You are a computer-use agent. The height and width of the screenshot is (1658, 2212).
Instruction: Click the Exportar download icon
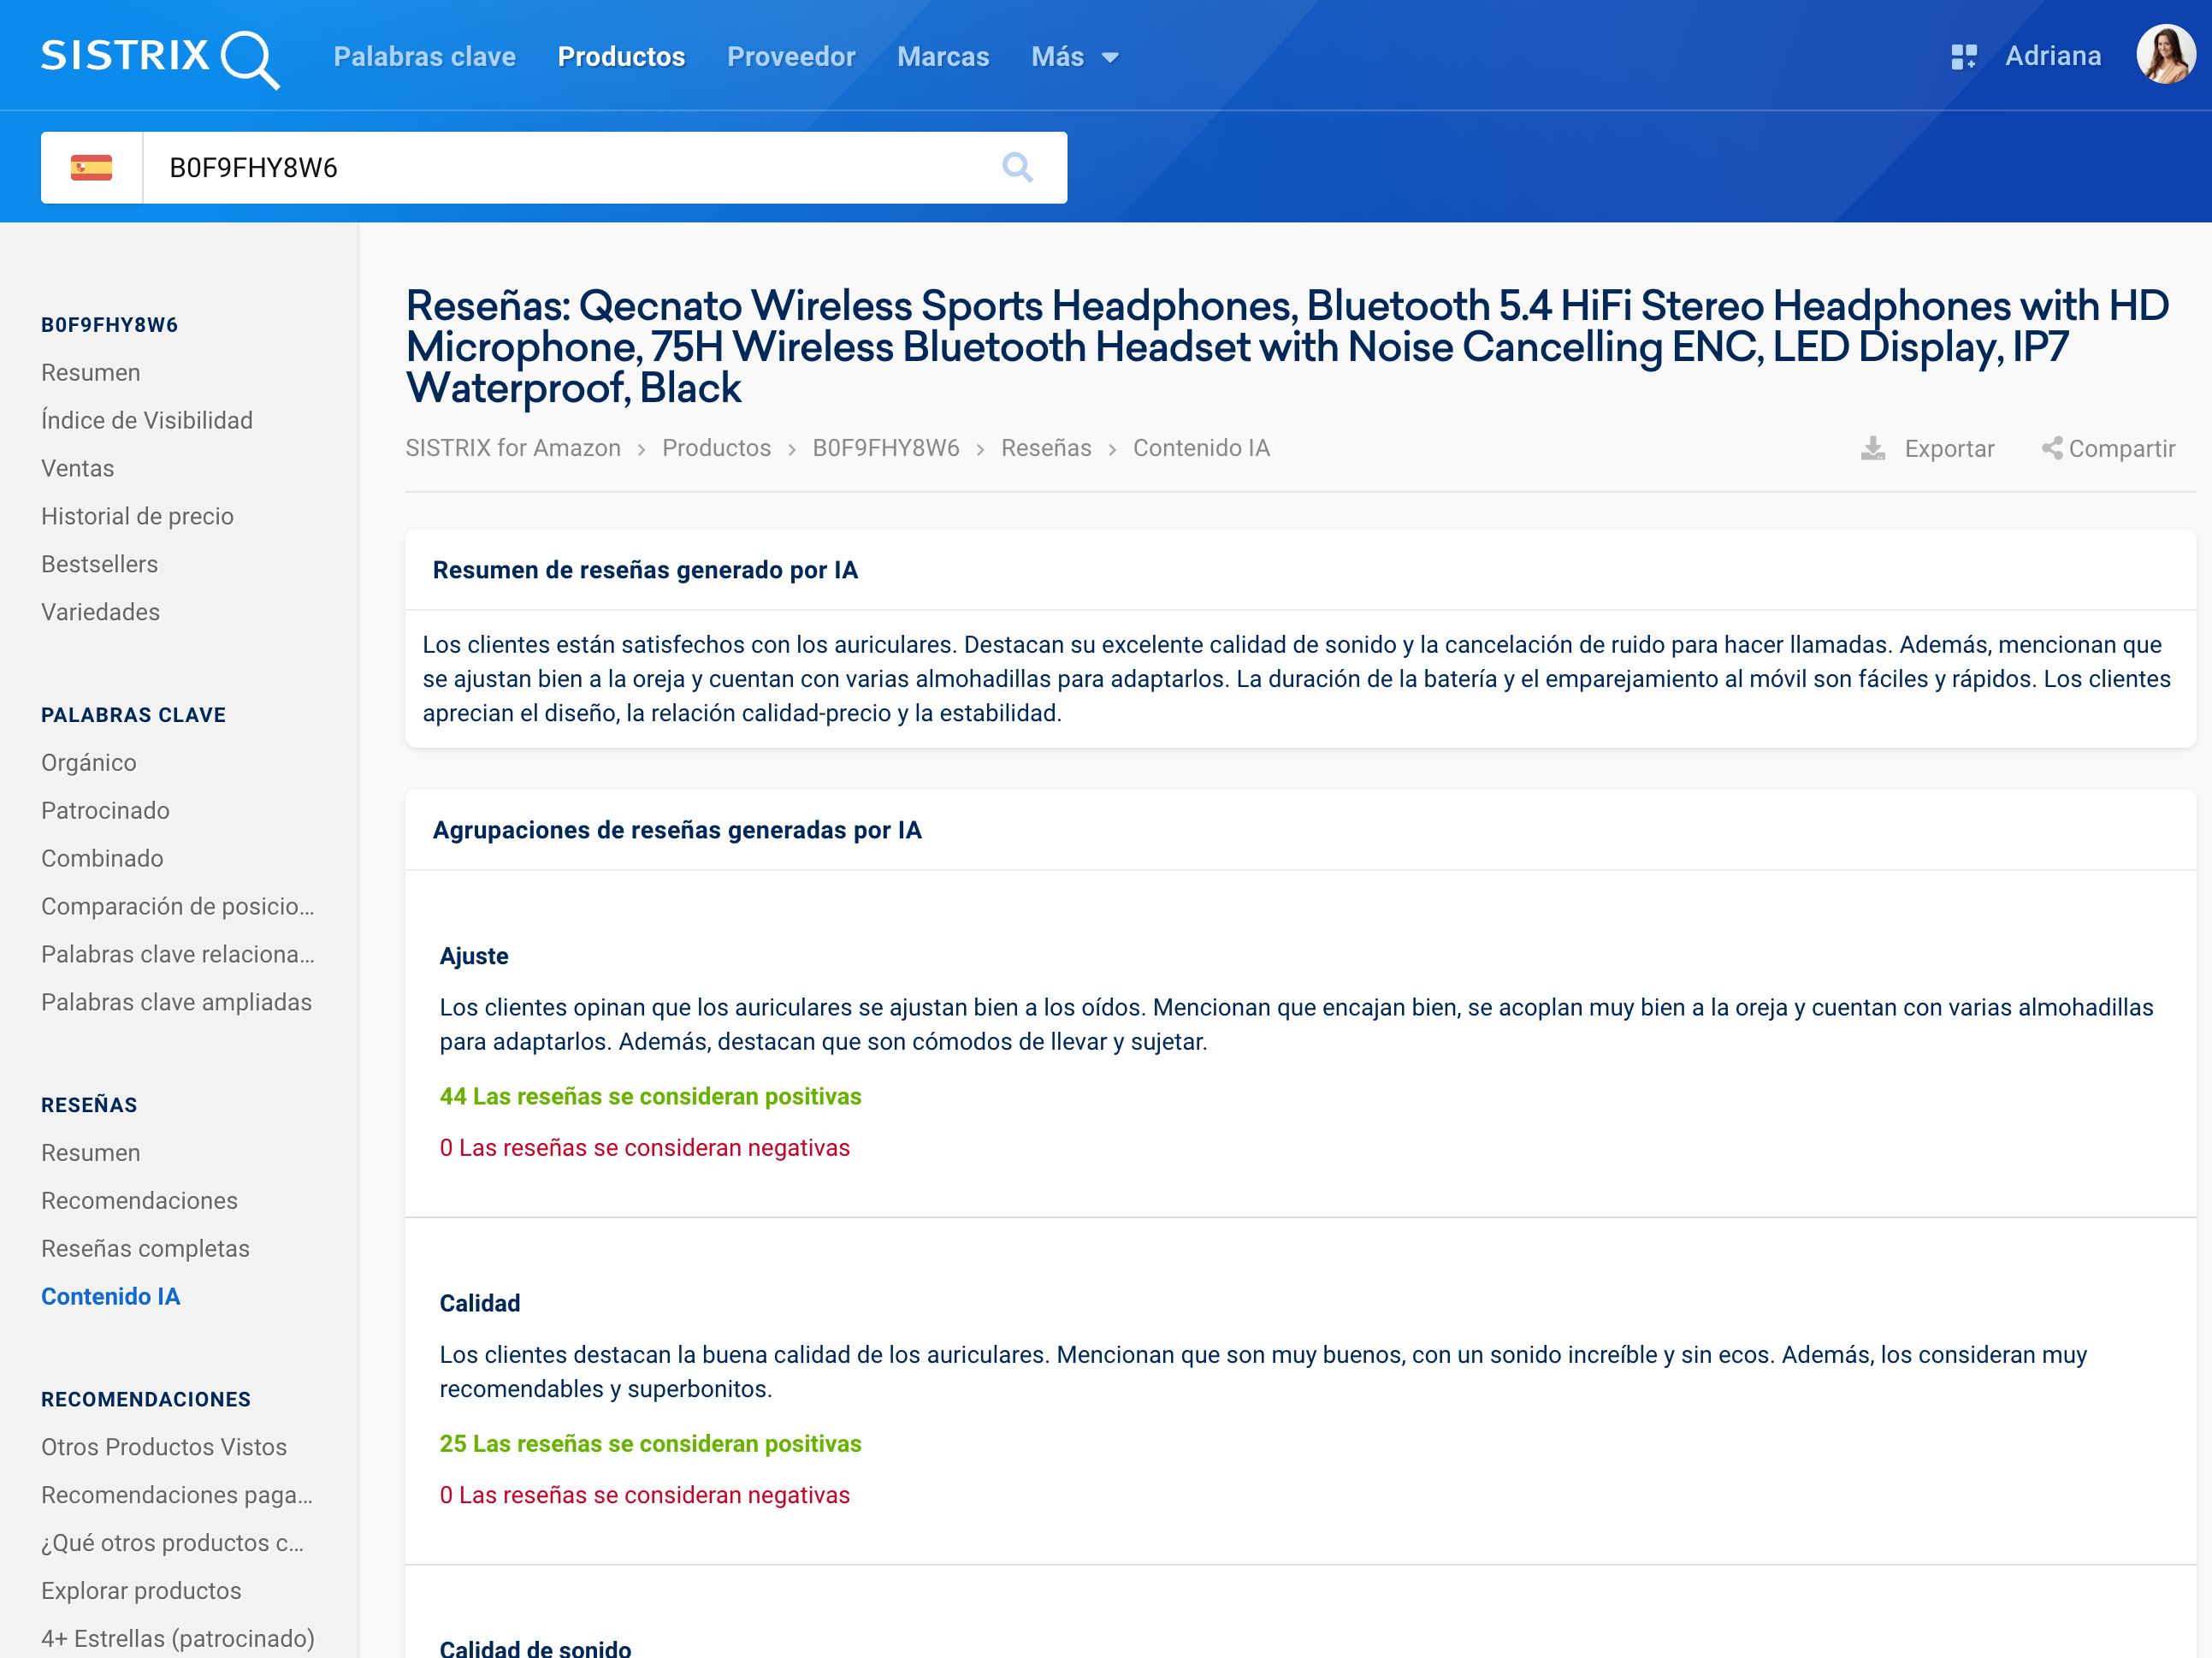tap(1872, 448)
